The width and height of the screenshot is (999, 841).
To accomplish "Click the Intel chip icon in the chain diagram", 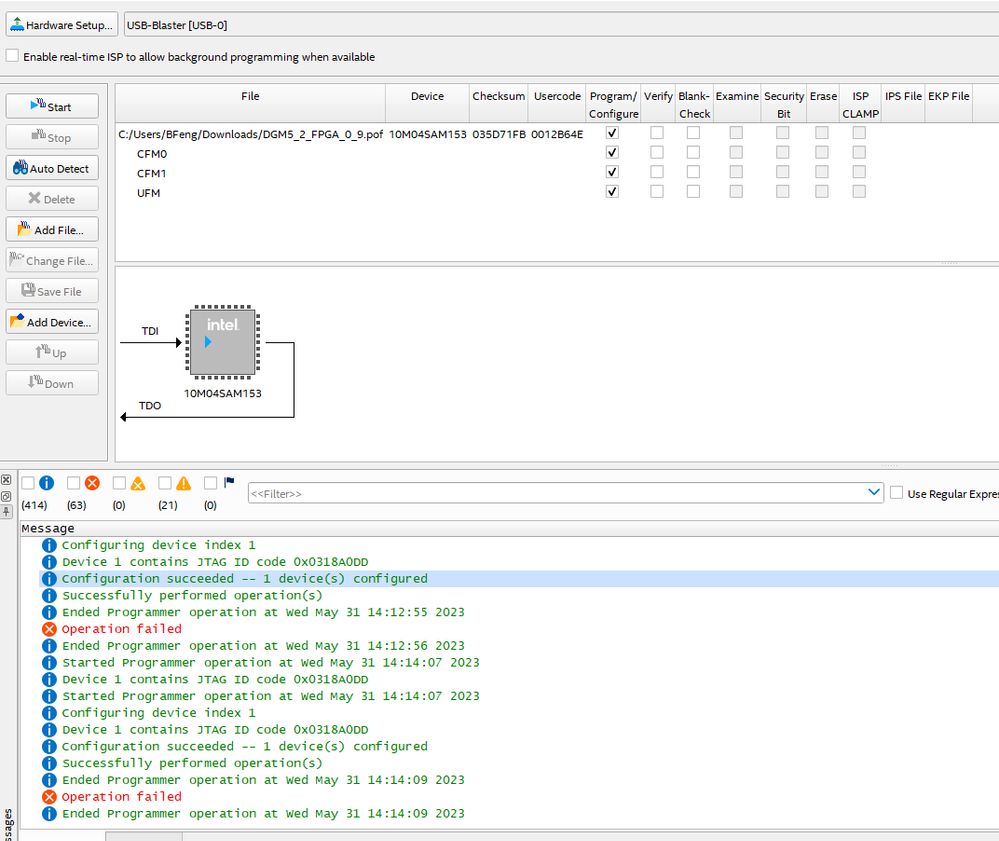I will [x=222, y=343].
